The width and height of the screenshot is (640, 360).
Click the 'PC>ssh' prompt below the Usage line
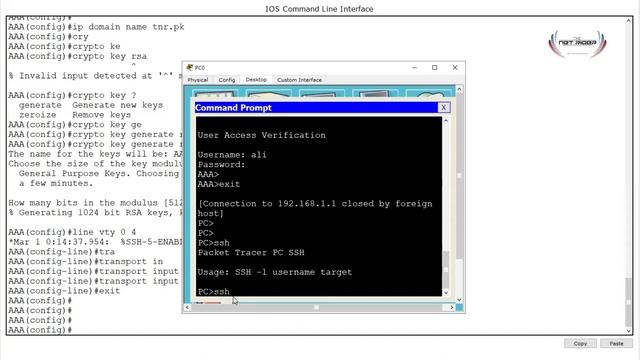(x=214, y=291)
